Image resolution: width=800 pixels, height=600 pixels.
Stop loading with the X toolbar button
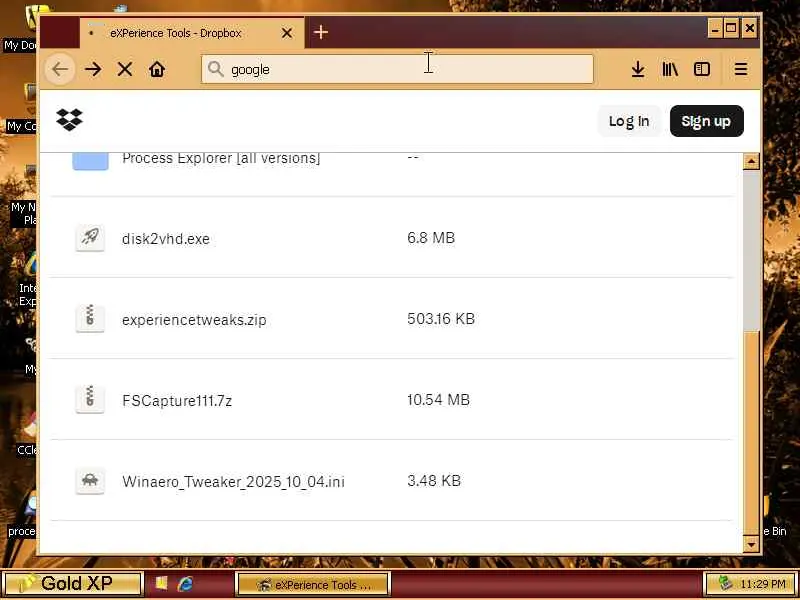point(125,69)
